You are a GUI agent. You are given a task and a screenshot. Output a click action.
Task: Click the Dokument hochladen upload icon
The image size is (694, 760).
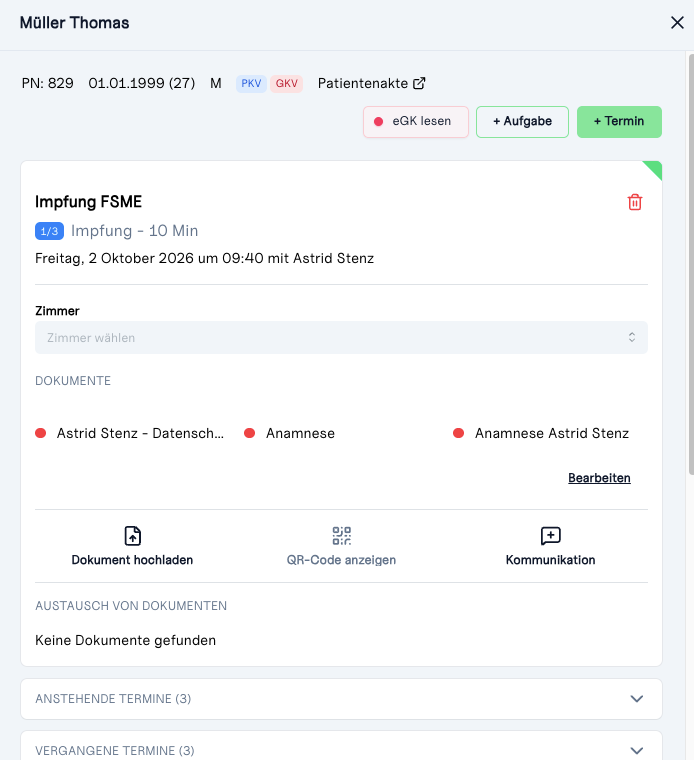point(132,536)
